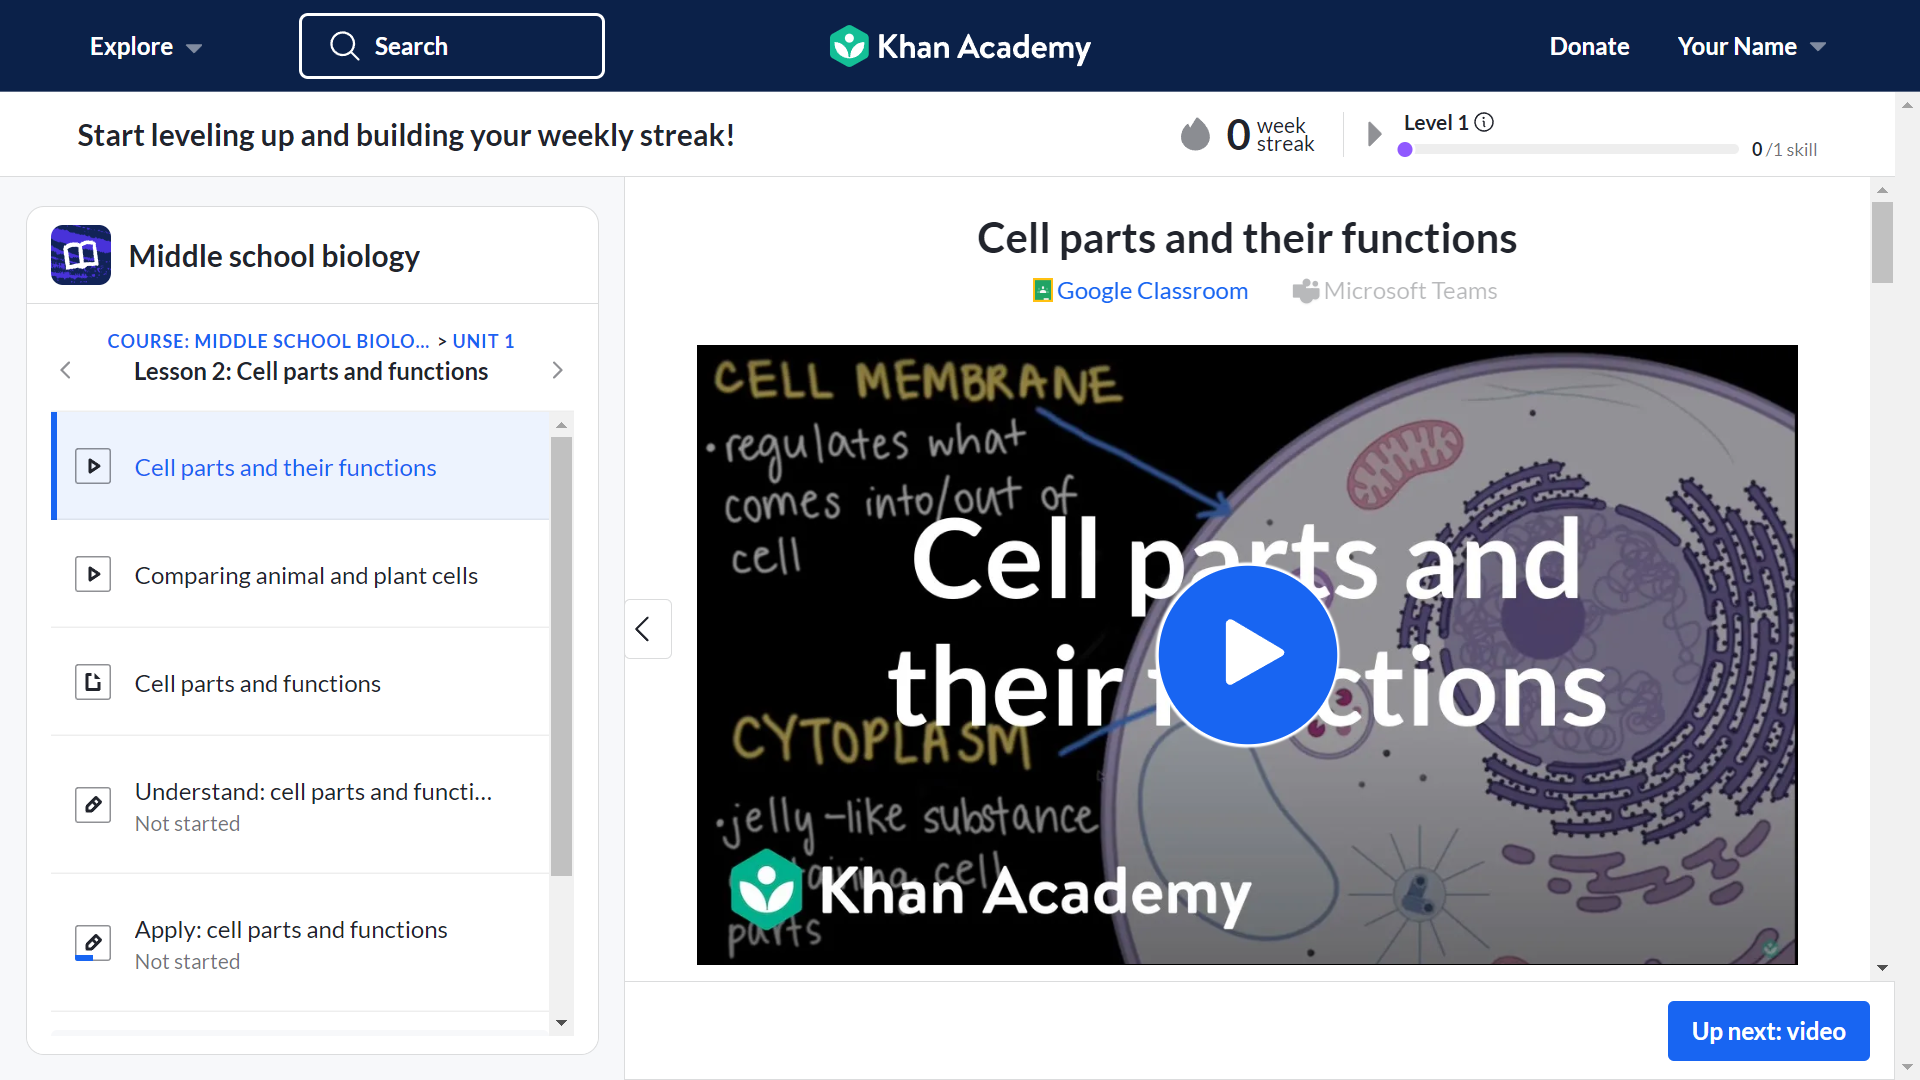Click the Donate link

pyautogui.click(x=1589, y=47)
